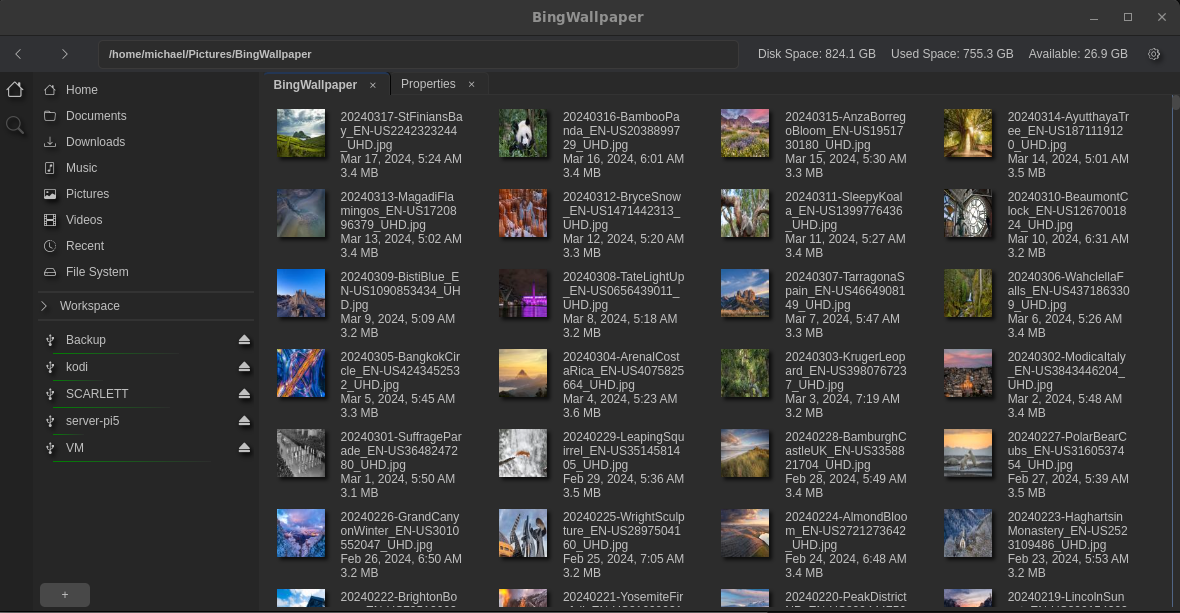Select the BryceSnow thumbnail
1180x613 pixels.
(x=523, y=213)
